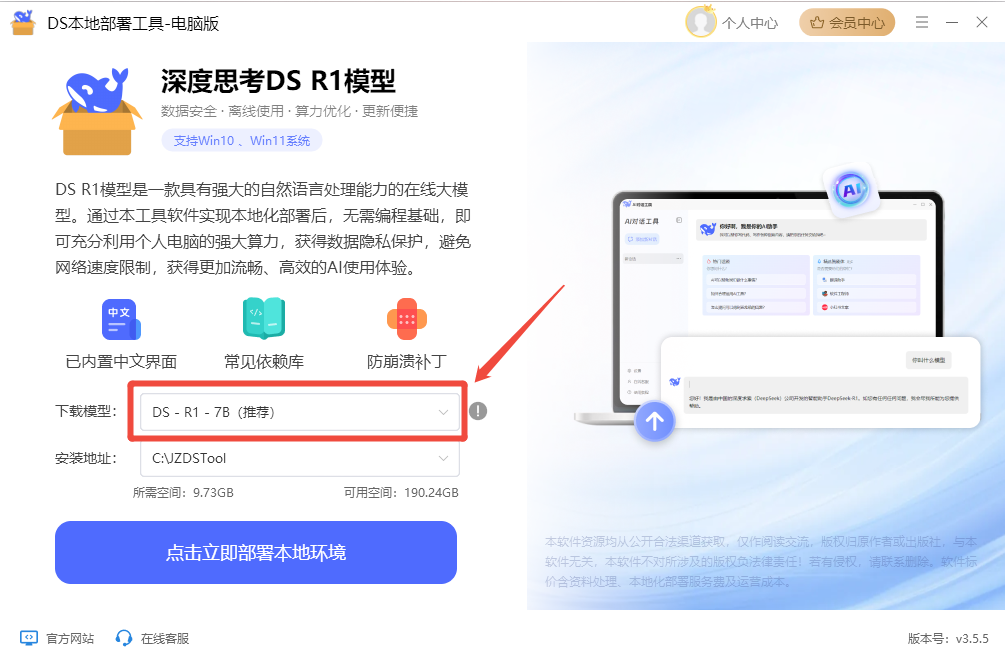Click the green dependency library book icon
The width and height of the screenshot is (1006, 659).
pos(264,318)
